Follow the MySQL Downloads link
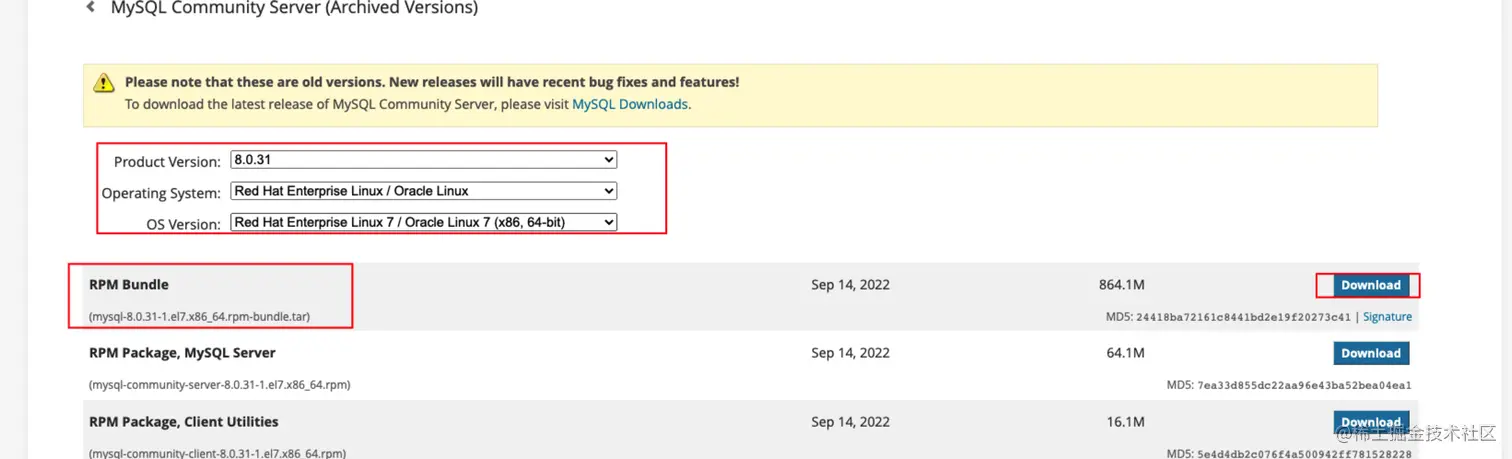The image size is (1512, 459). click(x=629, y=104)
